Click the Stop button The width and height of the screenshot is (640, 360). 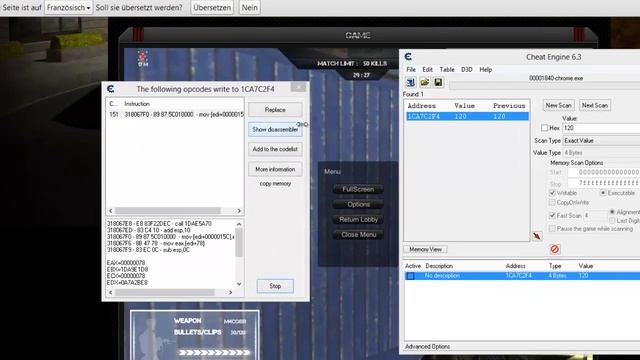pos(275,286)
